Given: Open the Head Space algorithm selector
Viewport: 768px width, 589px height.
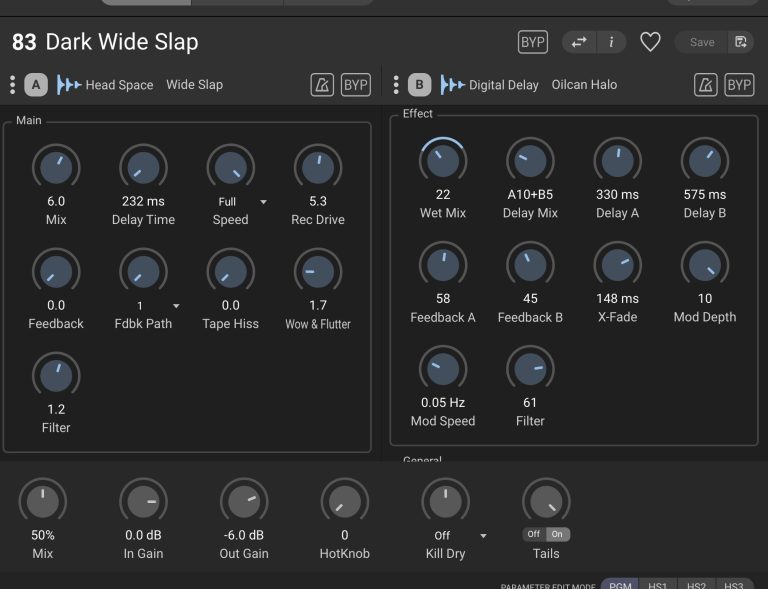Looking at the screenshot, I should [x=119, y=85].
